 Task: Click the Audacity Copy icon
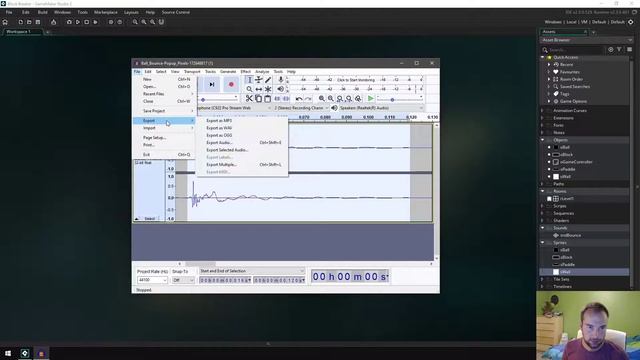tap(258, 98)
